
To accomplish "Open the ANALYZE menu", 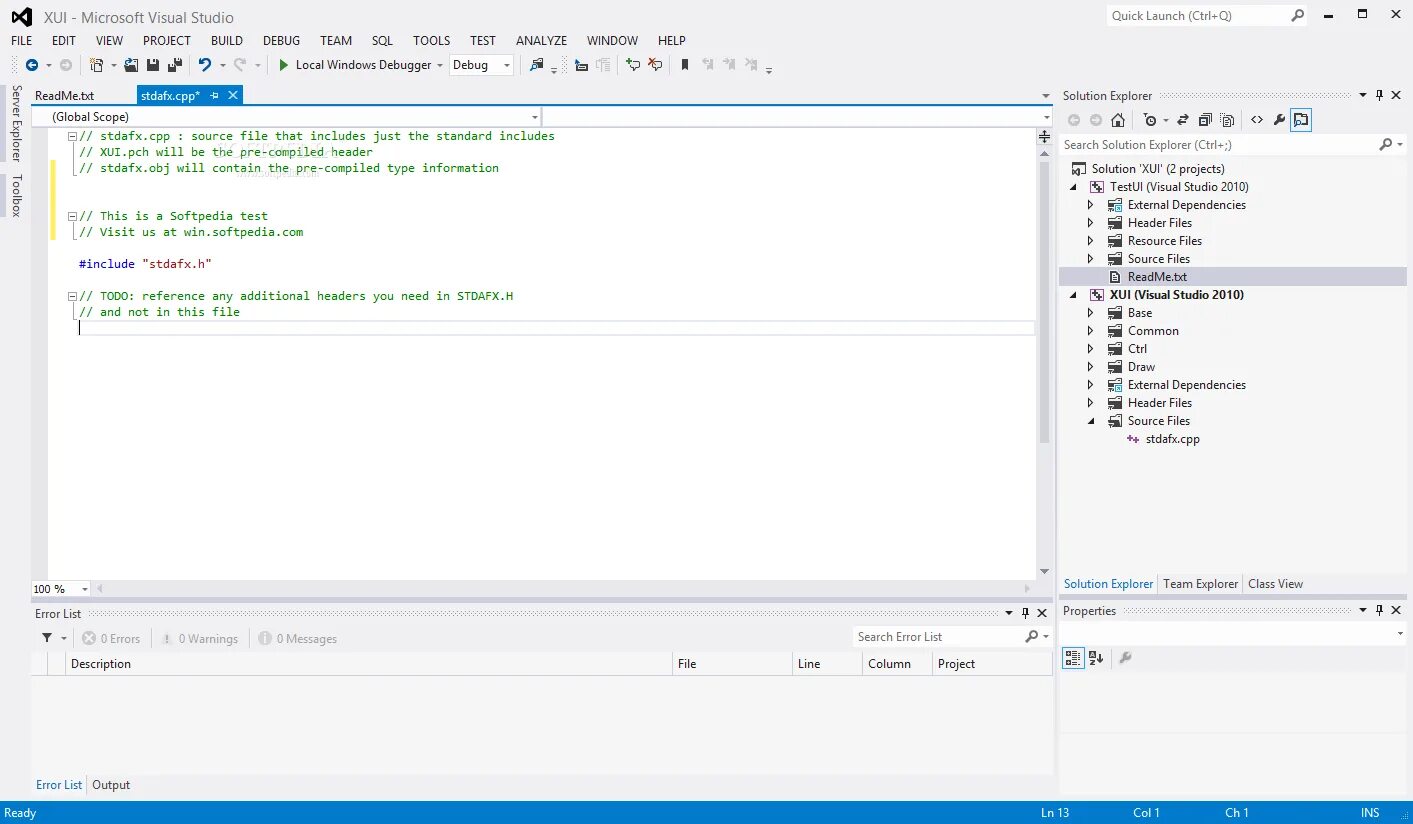I will pos(541,41).
